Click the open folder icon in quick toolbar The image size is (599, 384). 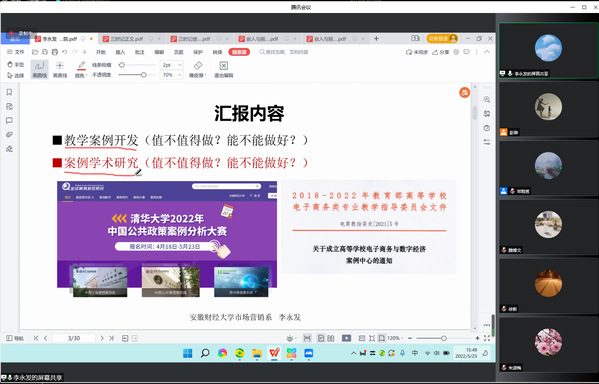coord(35,52)
